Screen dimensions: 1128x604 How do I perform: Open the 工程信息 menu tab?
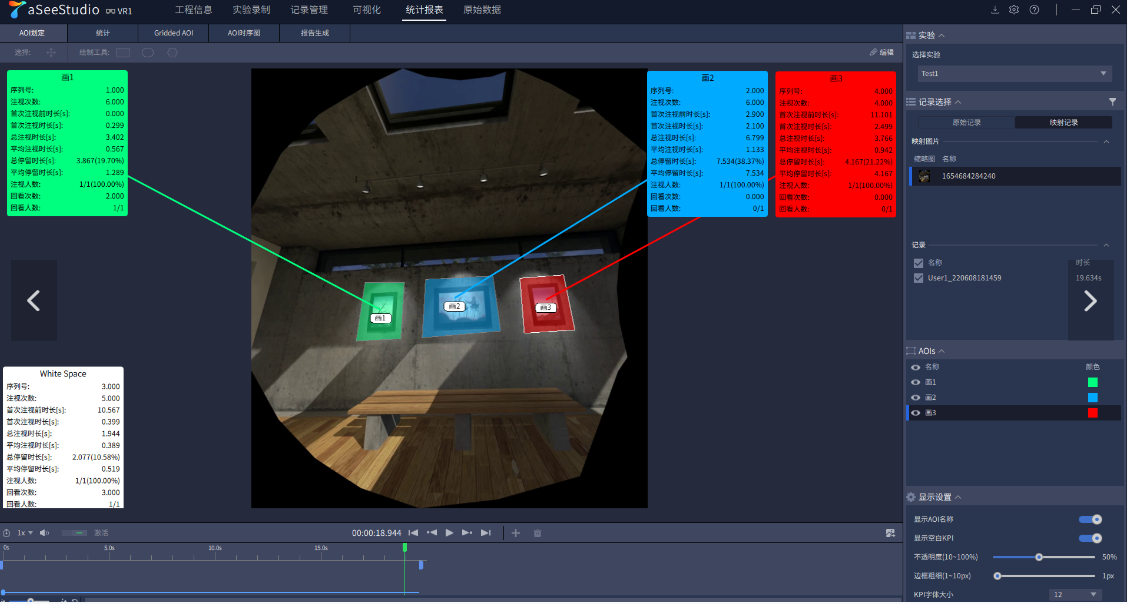click(x=194, y=10)
